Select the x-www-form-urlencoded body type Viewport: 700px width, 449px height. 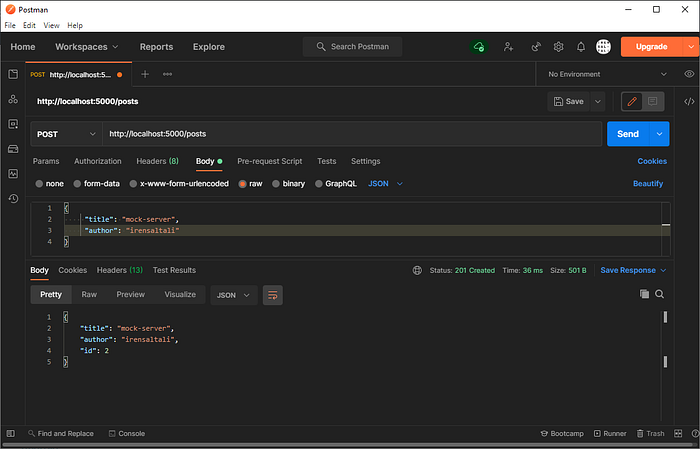click(179, 183)
